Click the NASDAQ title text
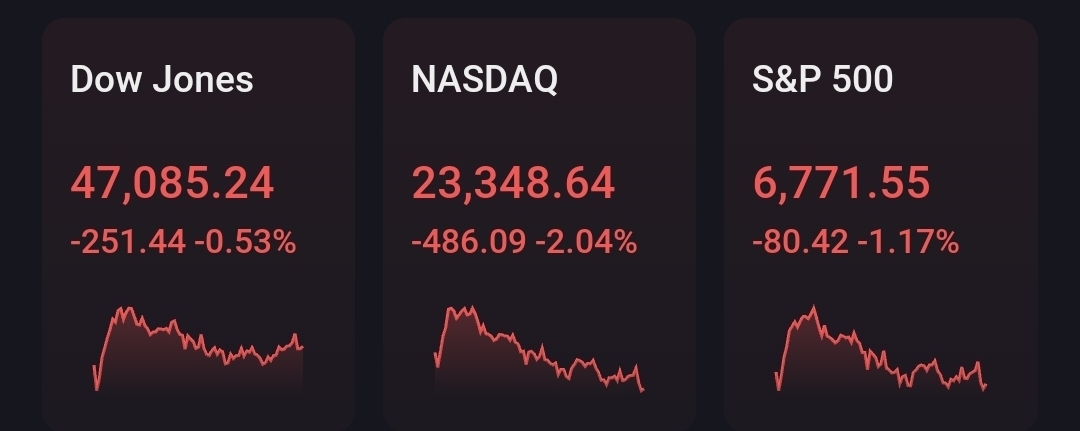Viewport: 1080px width, 431px height. click(x=484, y=80)
